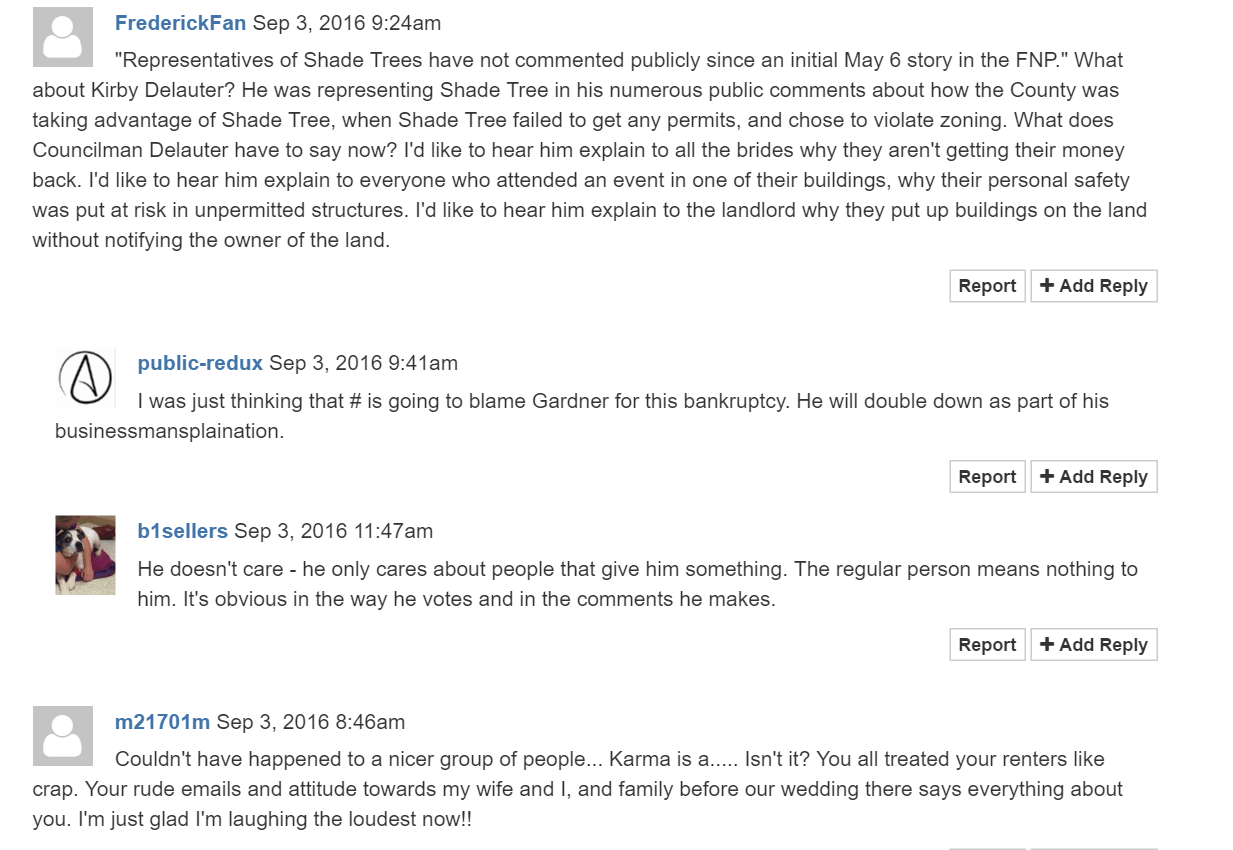Screen dimensions: 1233x850
Task: Click the comment text starting "Couldn't have happened"
Action: pos(577,789)
